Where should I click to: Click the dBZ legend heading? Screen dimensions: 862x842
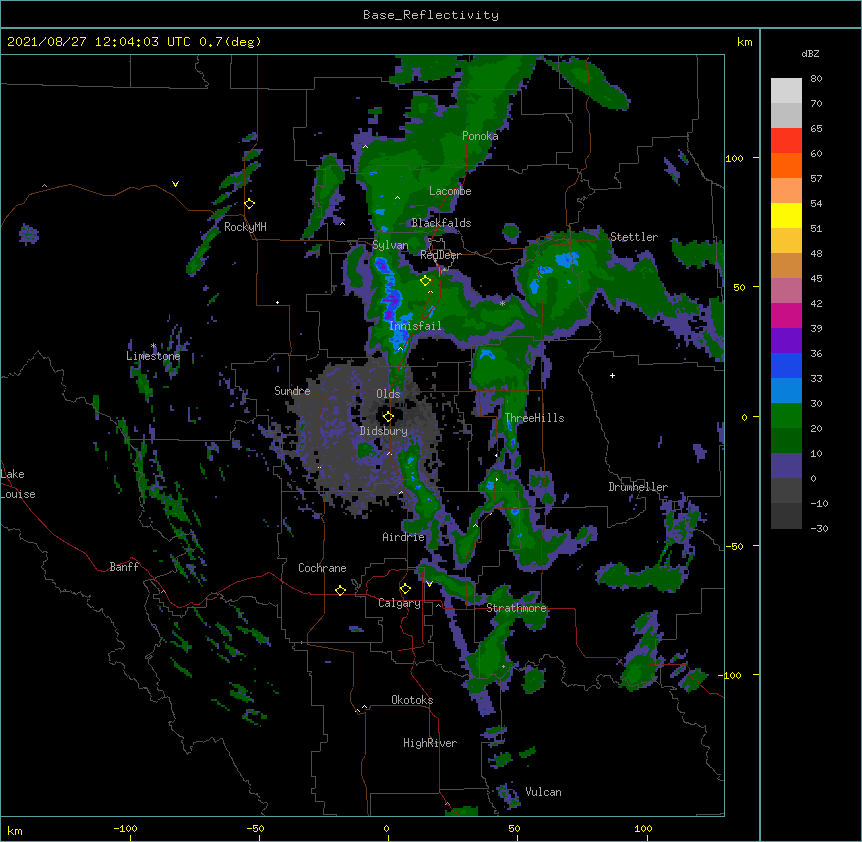point(810,54)
